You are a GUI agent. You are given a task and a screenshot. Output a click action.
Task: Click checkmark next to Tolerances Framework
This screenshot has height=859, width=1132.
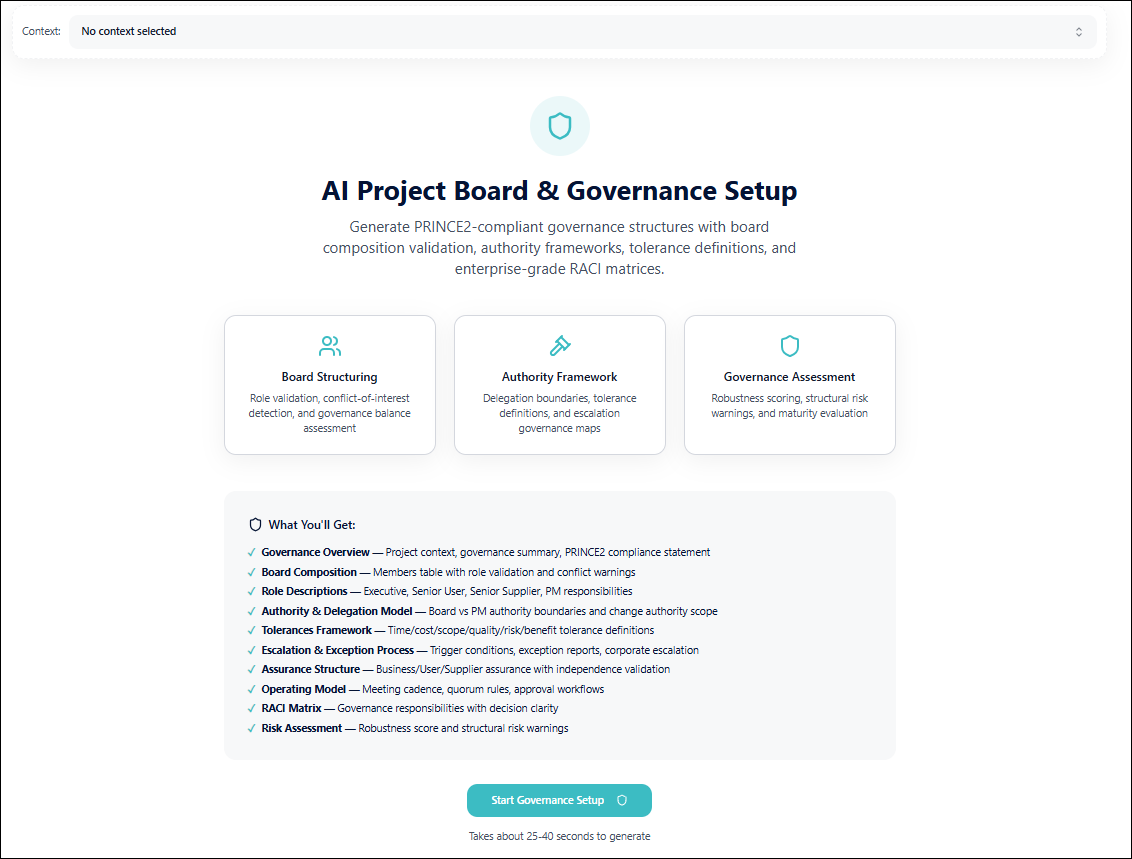[x=251, y=630]
